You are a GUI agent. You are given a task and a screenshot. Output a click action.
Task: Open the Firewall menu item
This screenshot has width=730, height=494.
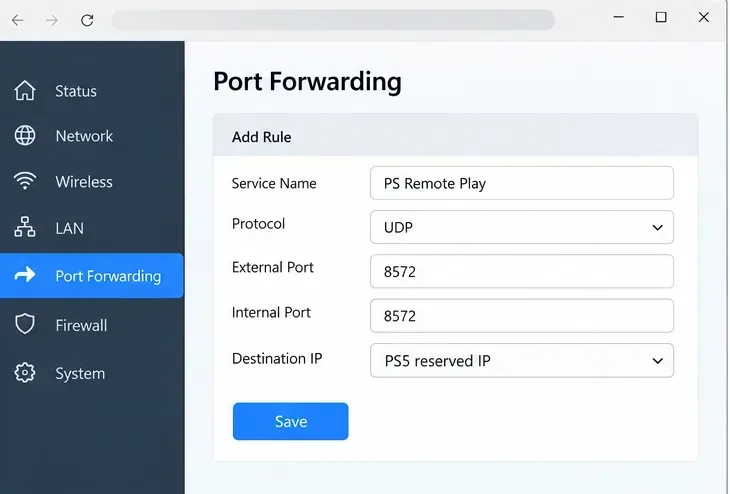[81, 325]
